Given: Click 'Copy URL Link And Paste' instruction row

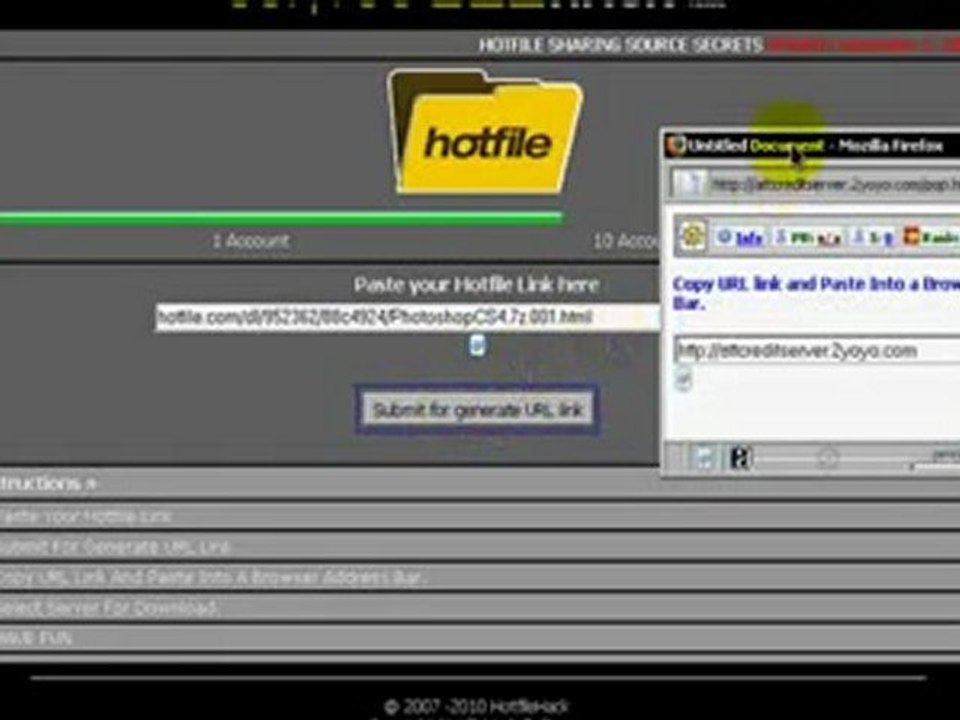Looking at the screenshot, I should tap(480, 577).
